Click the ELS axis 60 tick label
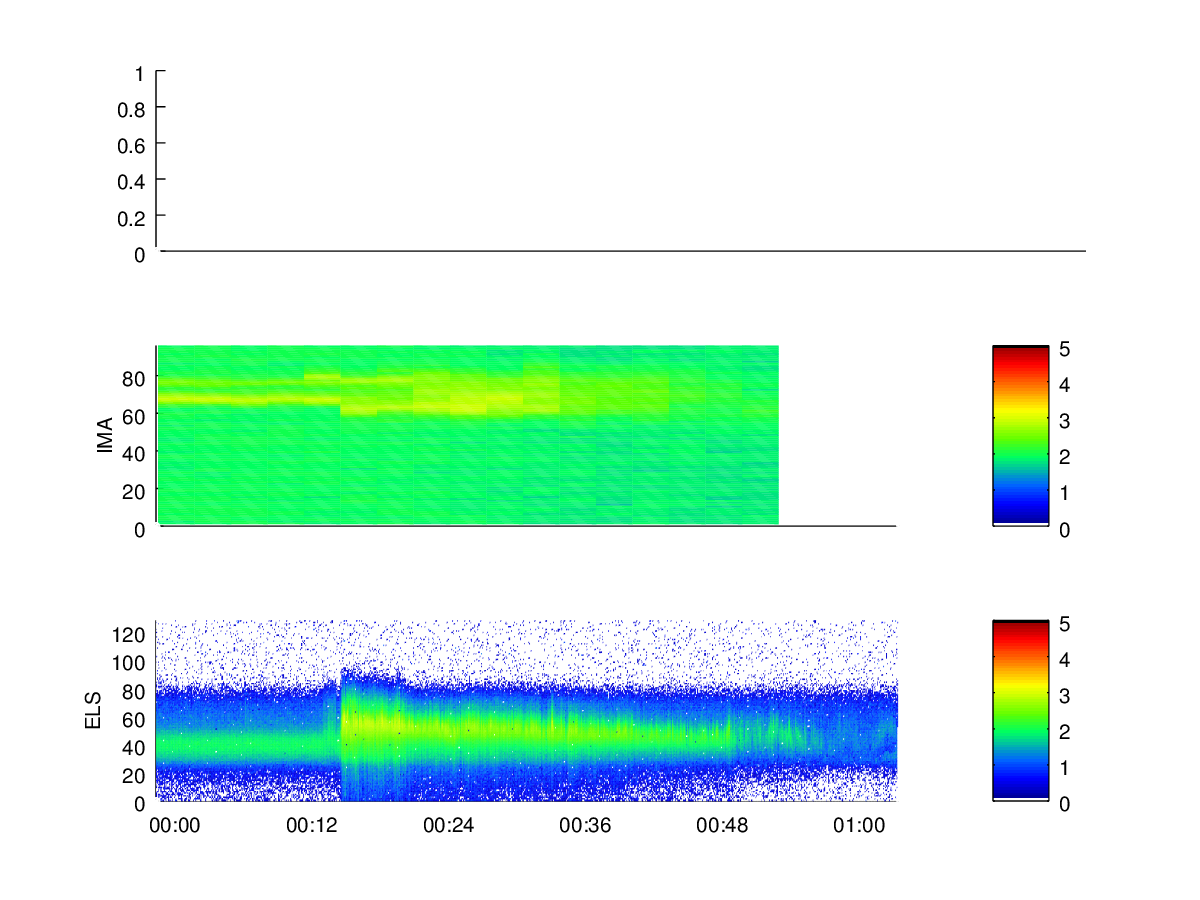 (x=135, y=719)
